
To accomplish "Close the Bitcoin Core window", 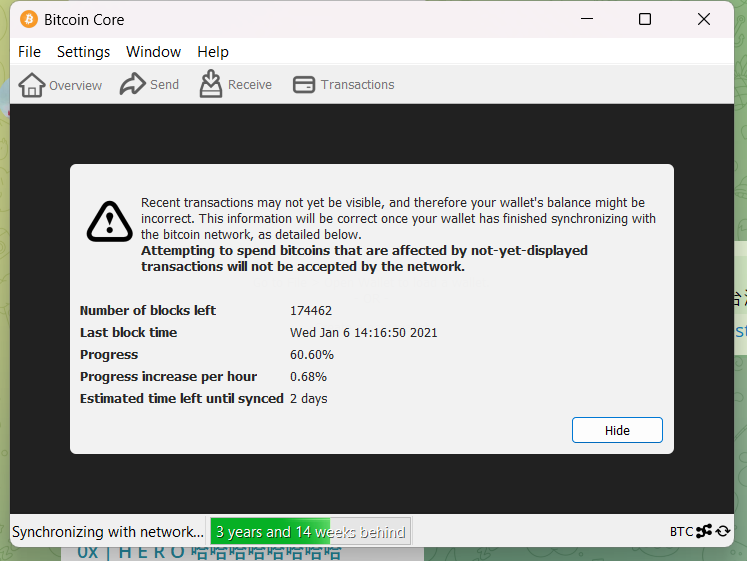I will click(x=704, y=19).
